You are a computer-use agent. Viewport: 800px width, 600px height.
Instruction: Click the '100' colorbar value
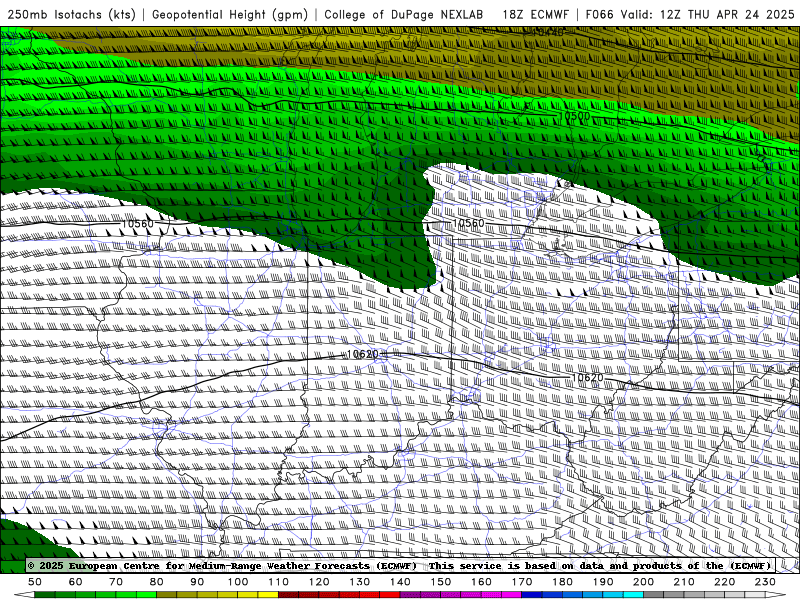(x=238, y=582)
